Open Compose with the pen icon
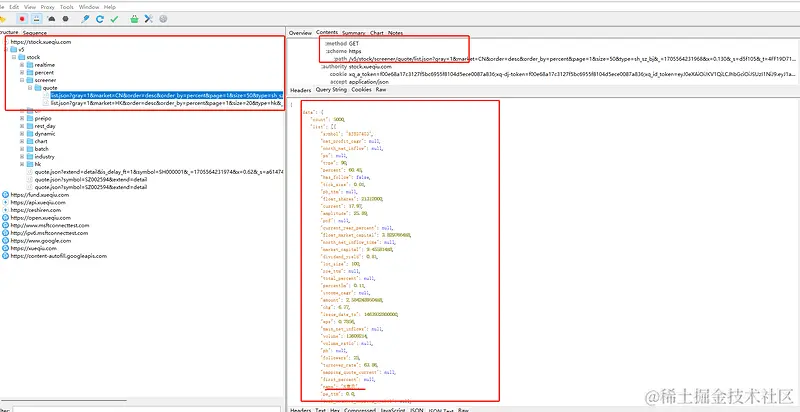Image resolution: width=800 pixels, height=412 pixels. (85, 19)
